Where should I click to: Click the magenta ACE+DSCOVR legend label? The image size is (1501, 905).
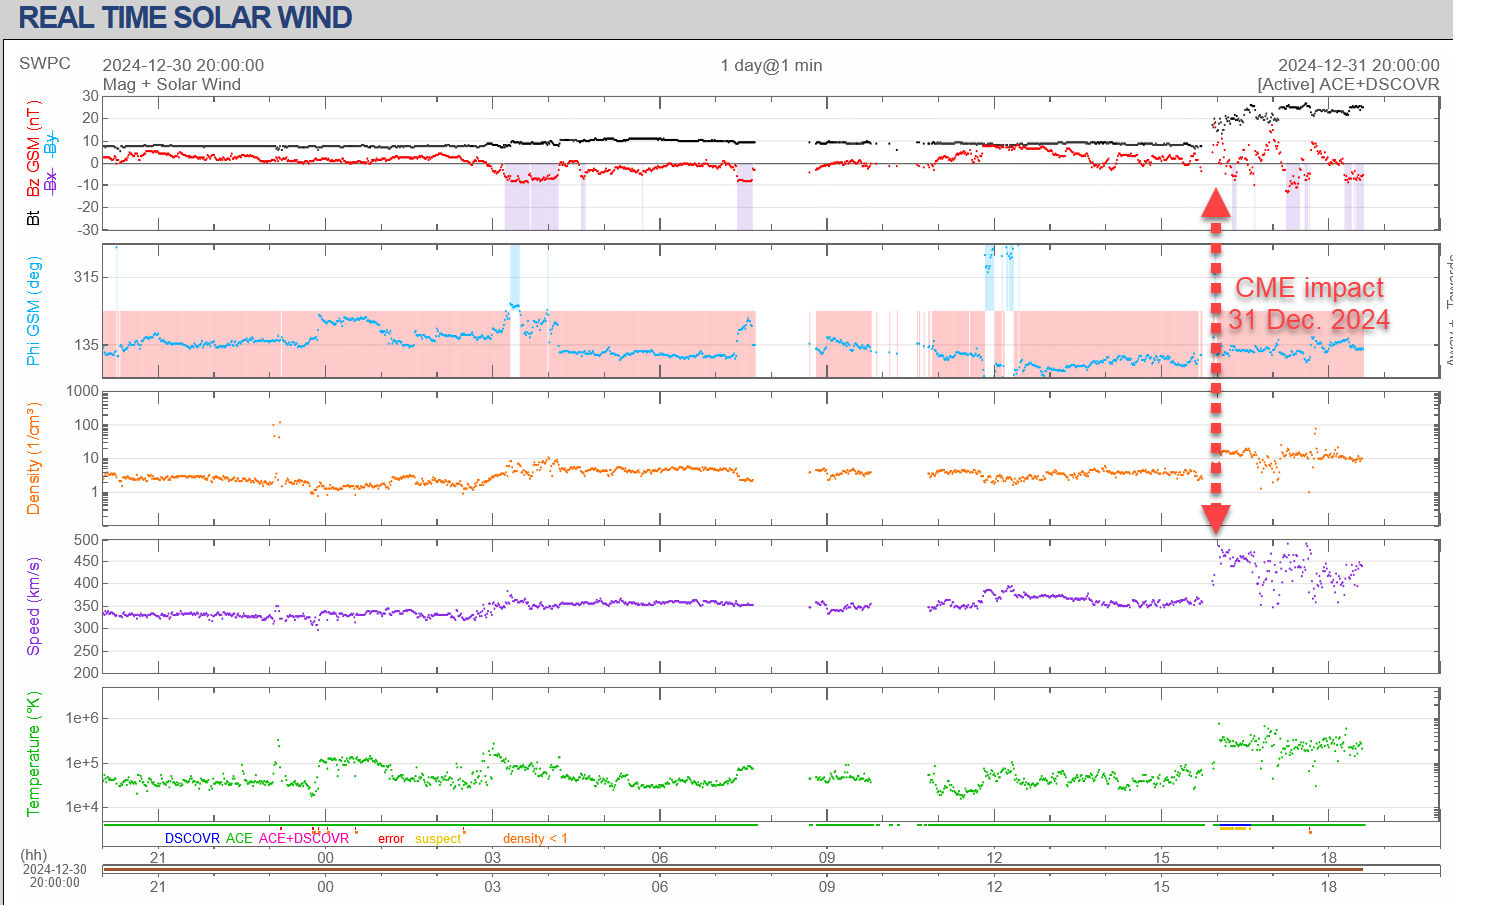(304, 838)
